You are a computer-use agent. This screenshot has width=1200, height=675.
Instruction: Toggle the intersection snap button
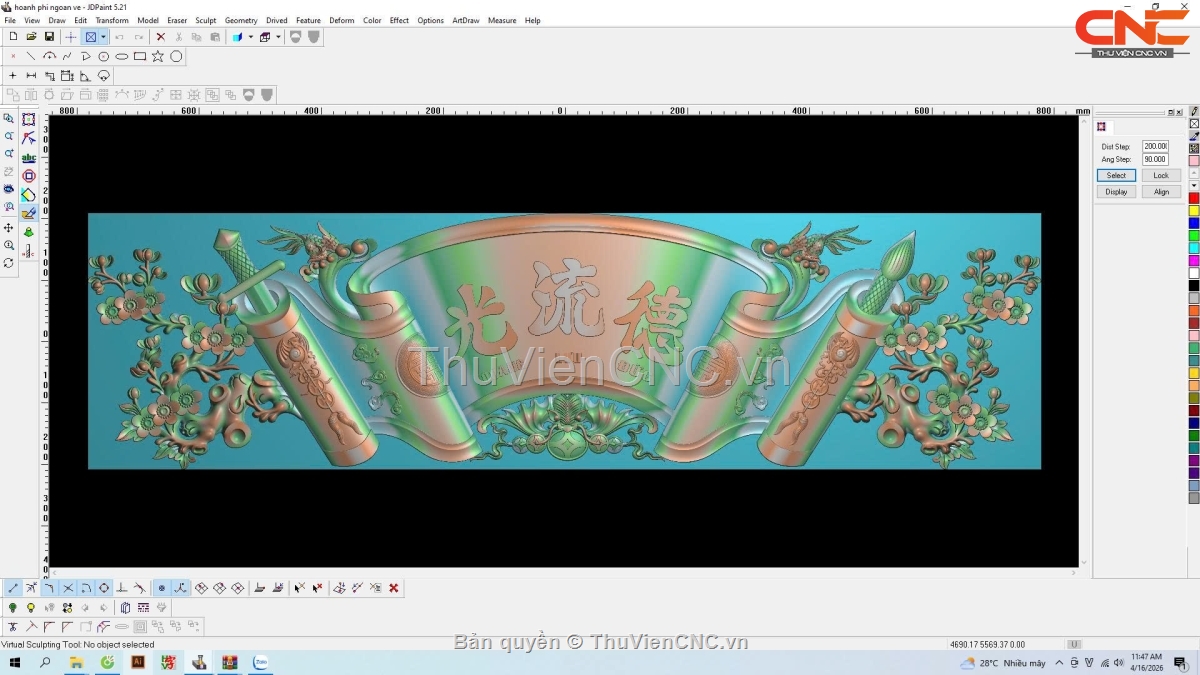(68, 588)
